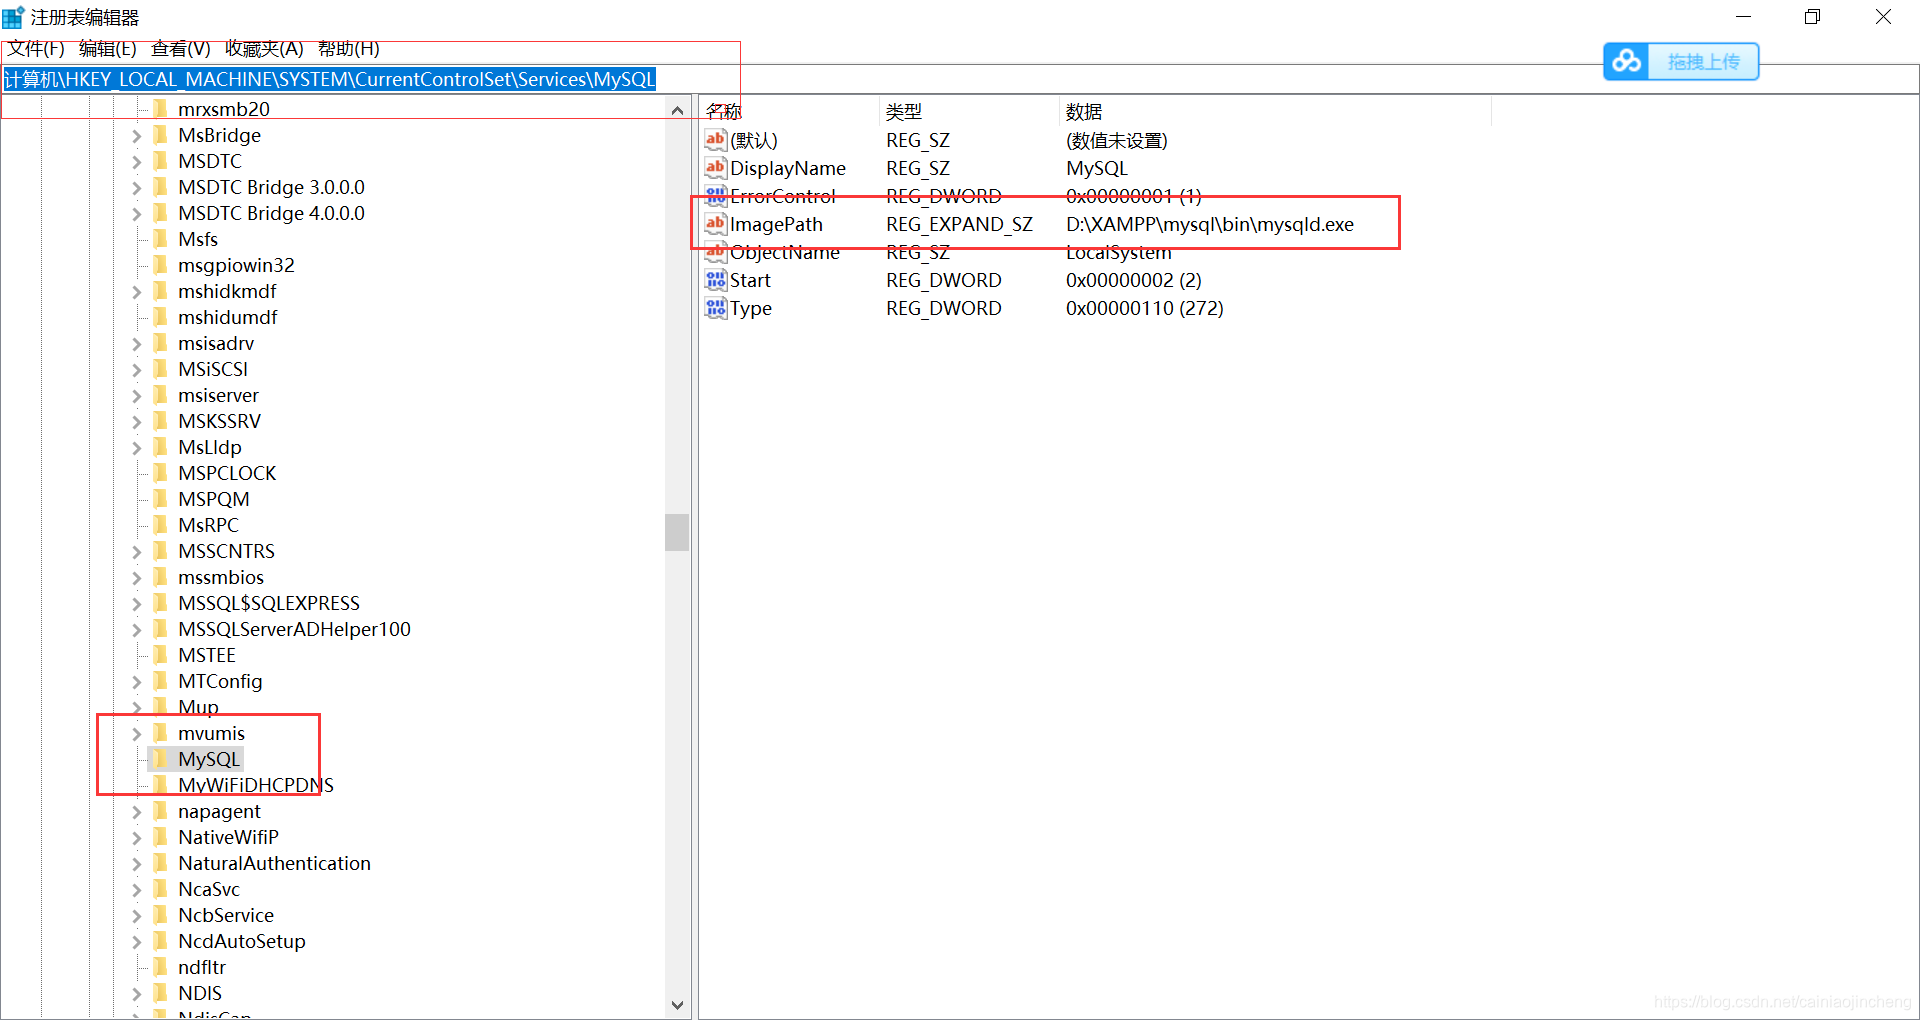Click the DisplayName string value icon
Screen dimensions: 1920x1020
click(714, 168)
